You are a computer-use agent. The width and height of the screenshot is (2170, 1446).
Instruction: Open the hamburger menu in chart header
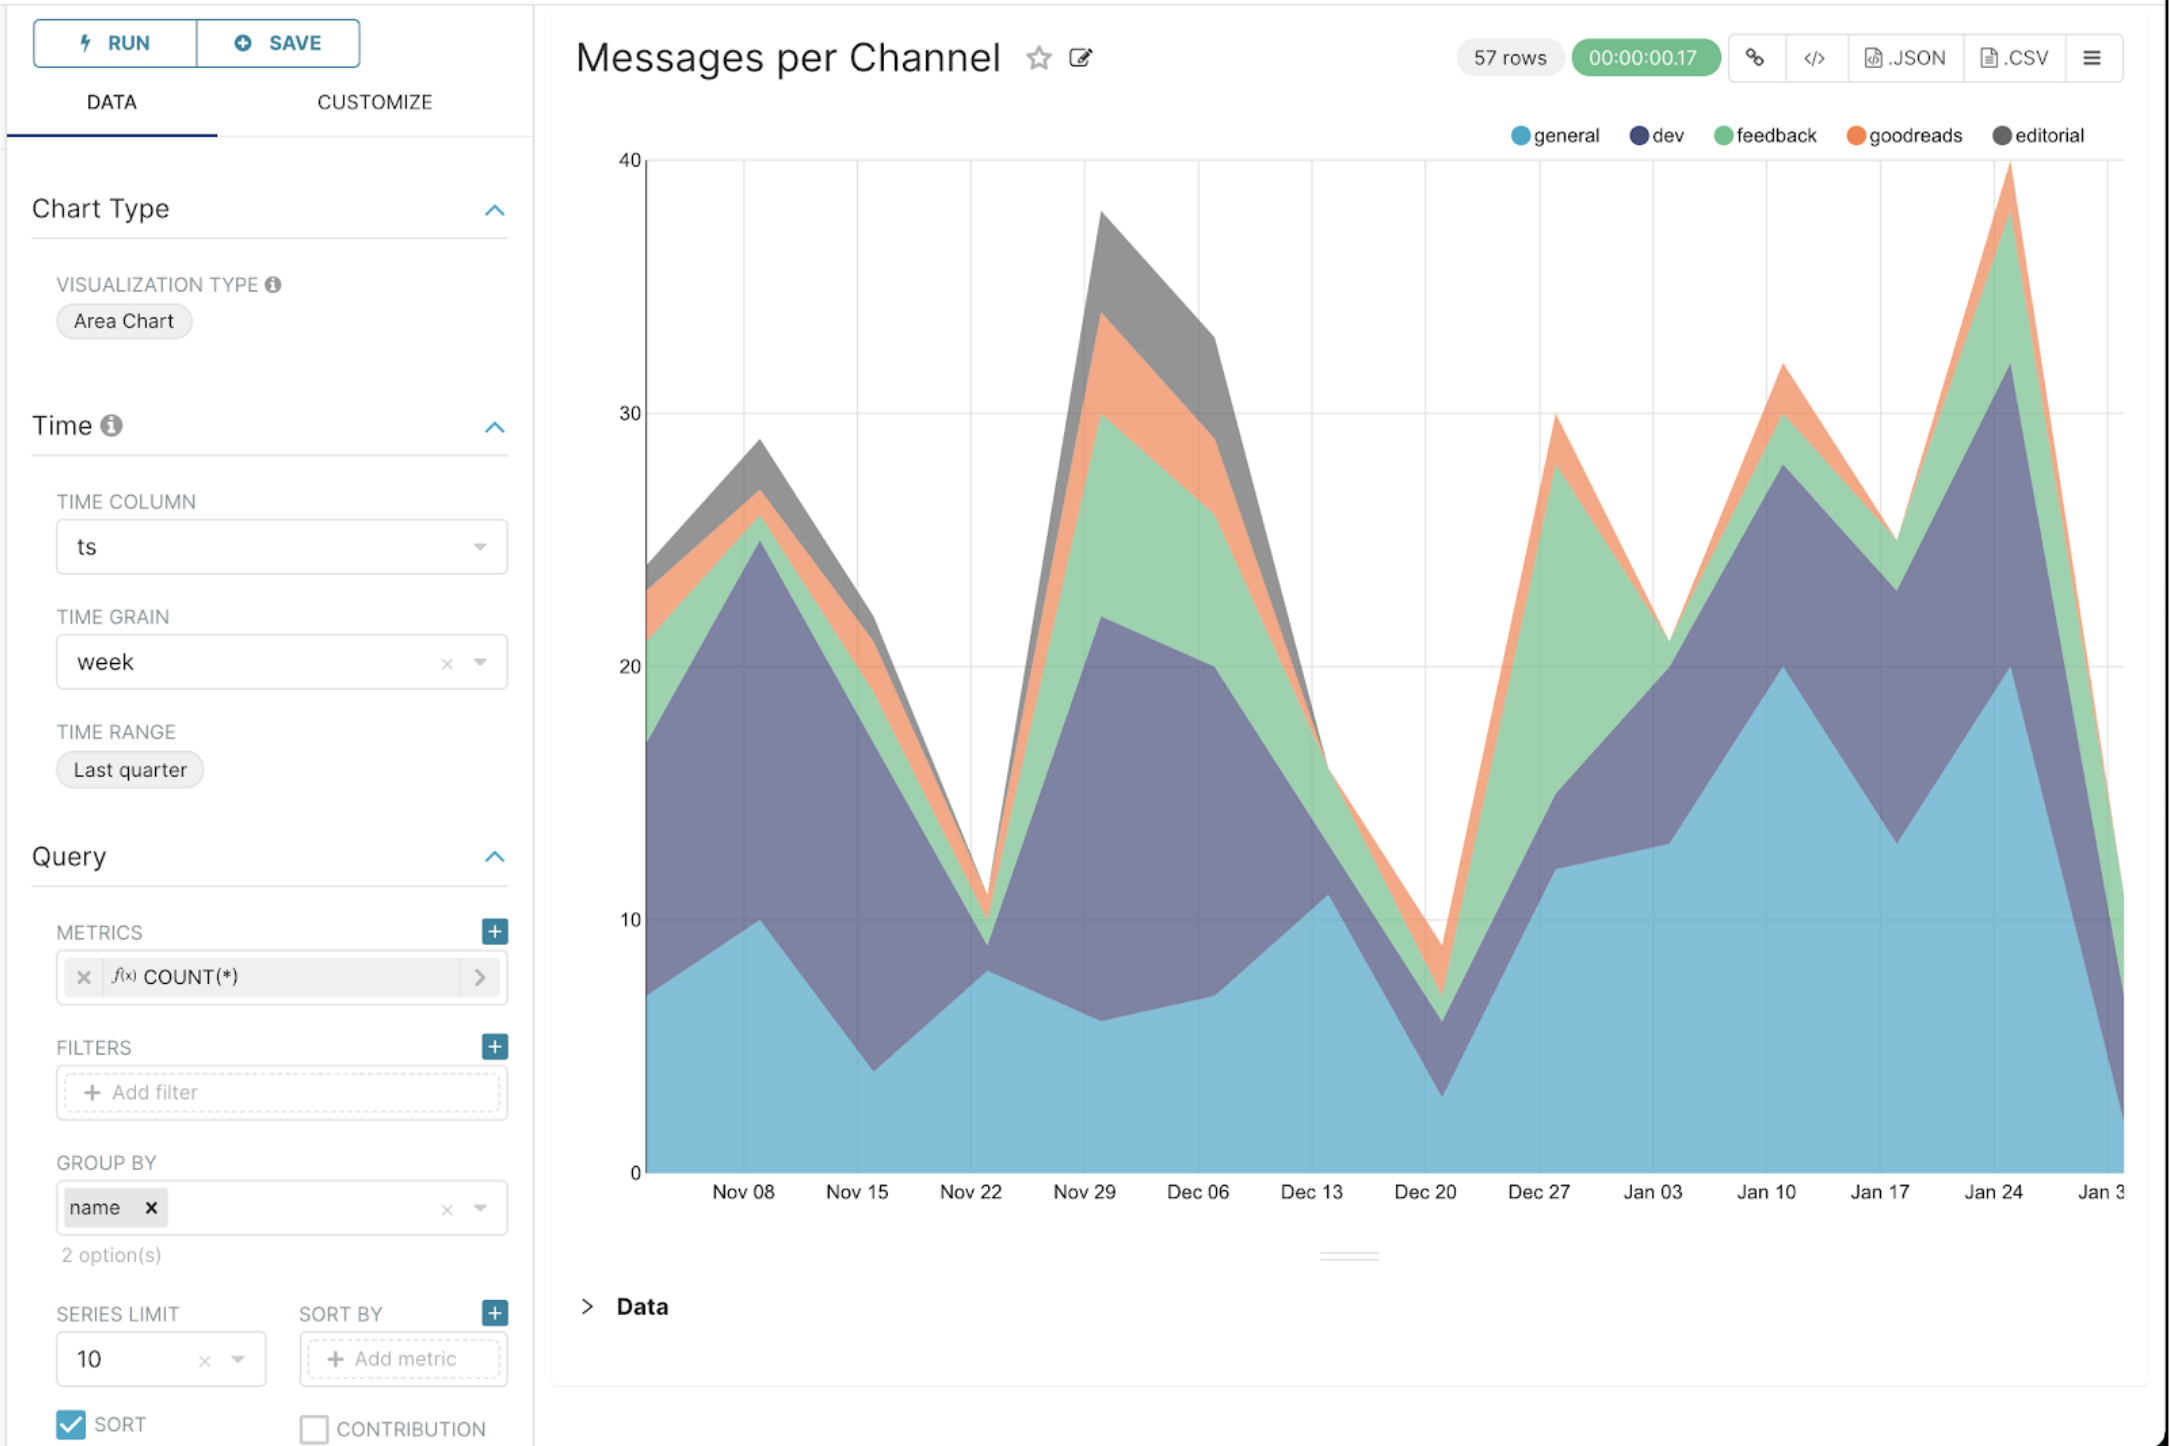[x=2091, y=58]
